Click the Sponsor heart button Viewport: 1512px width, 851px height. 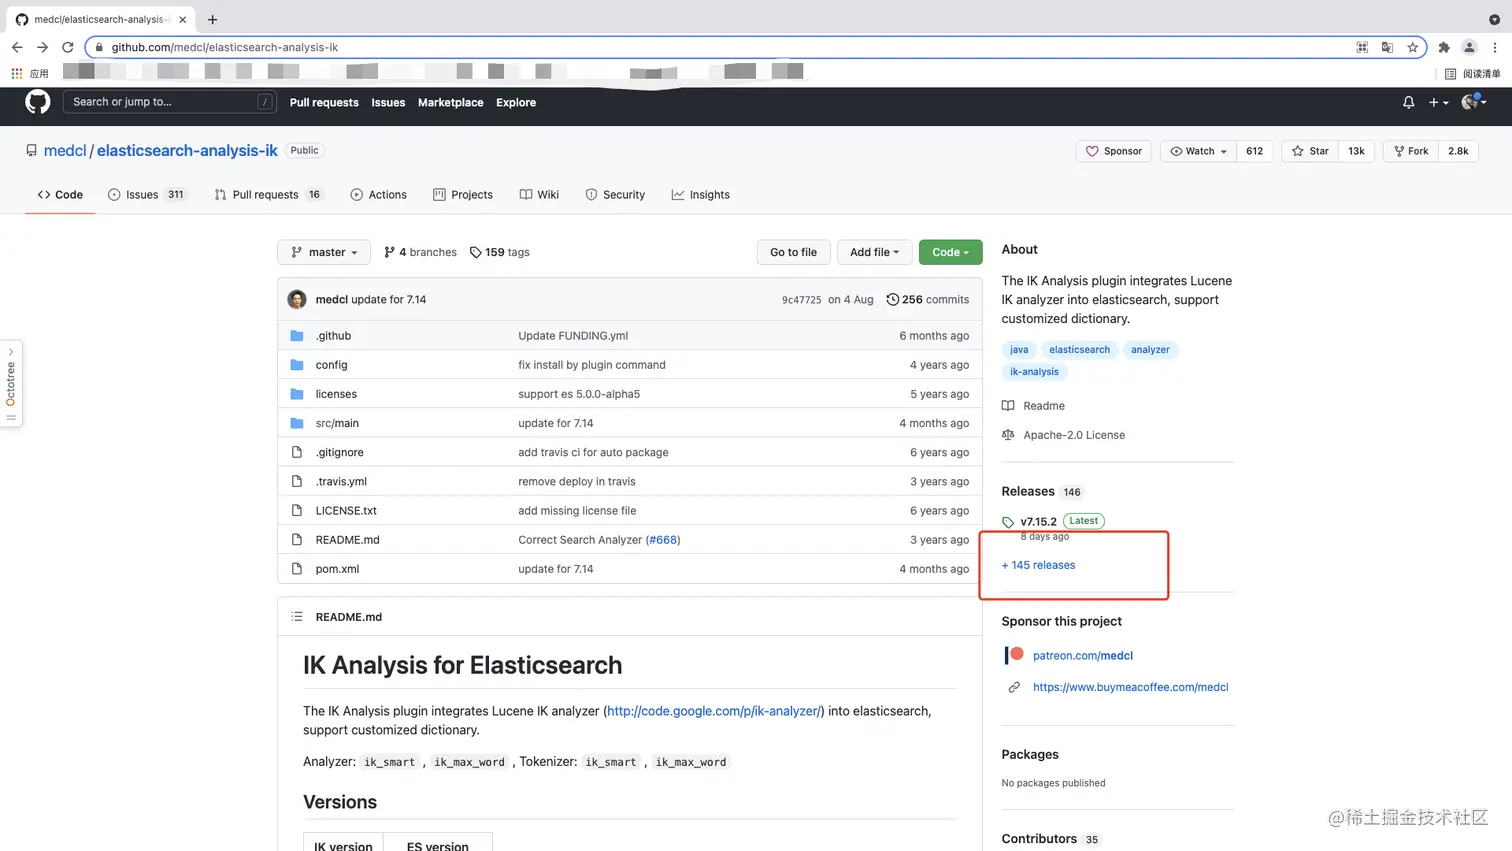tap(1114, 151)
